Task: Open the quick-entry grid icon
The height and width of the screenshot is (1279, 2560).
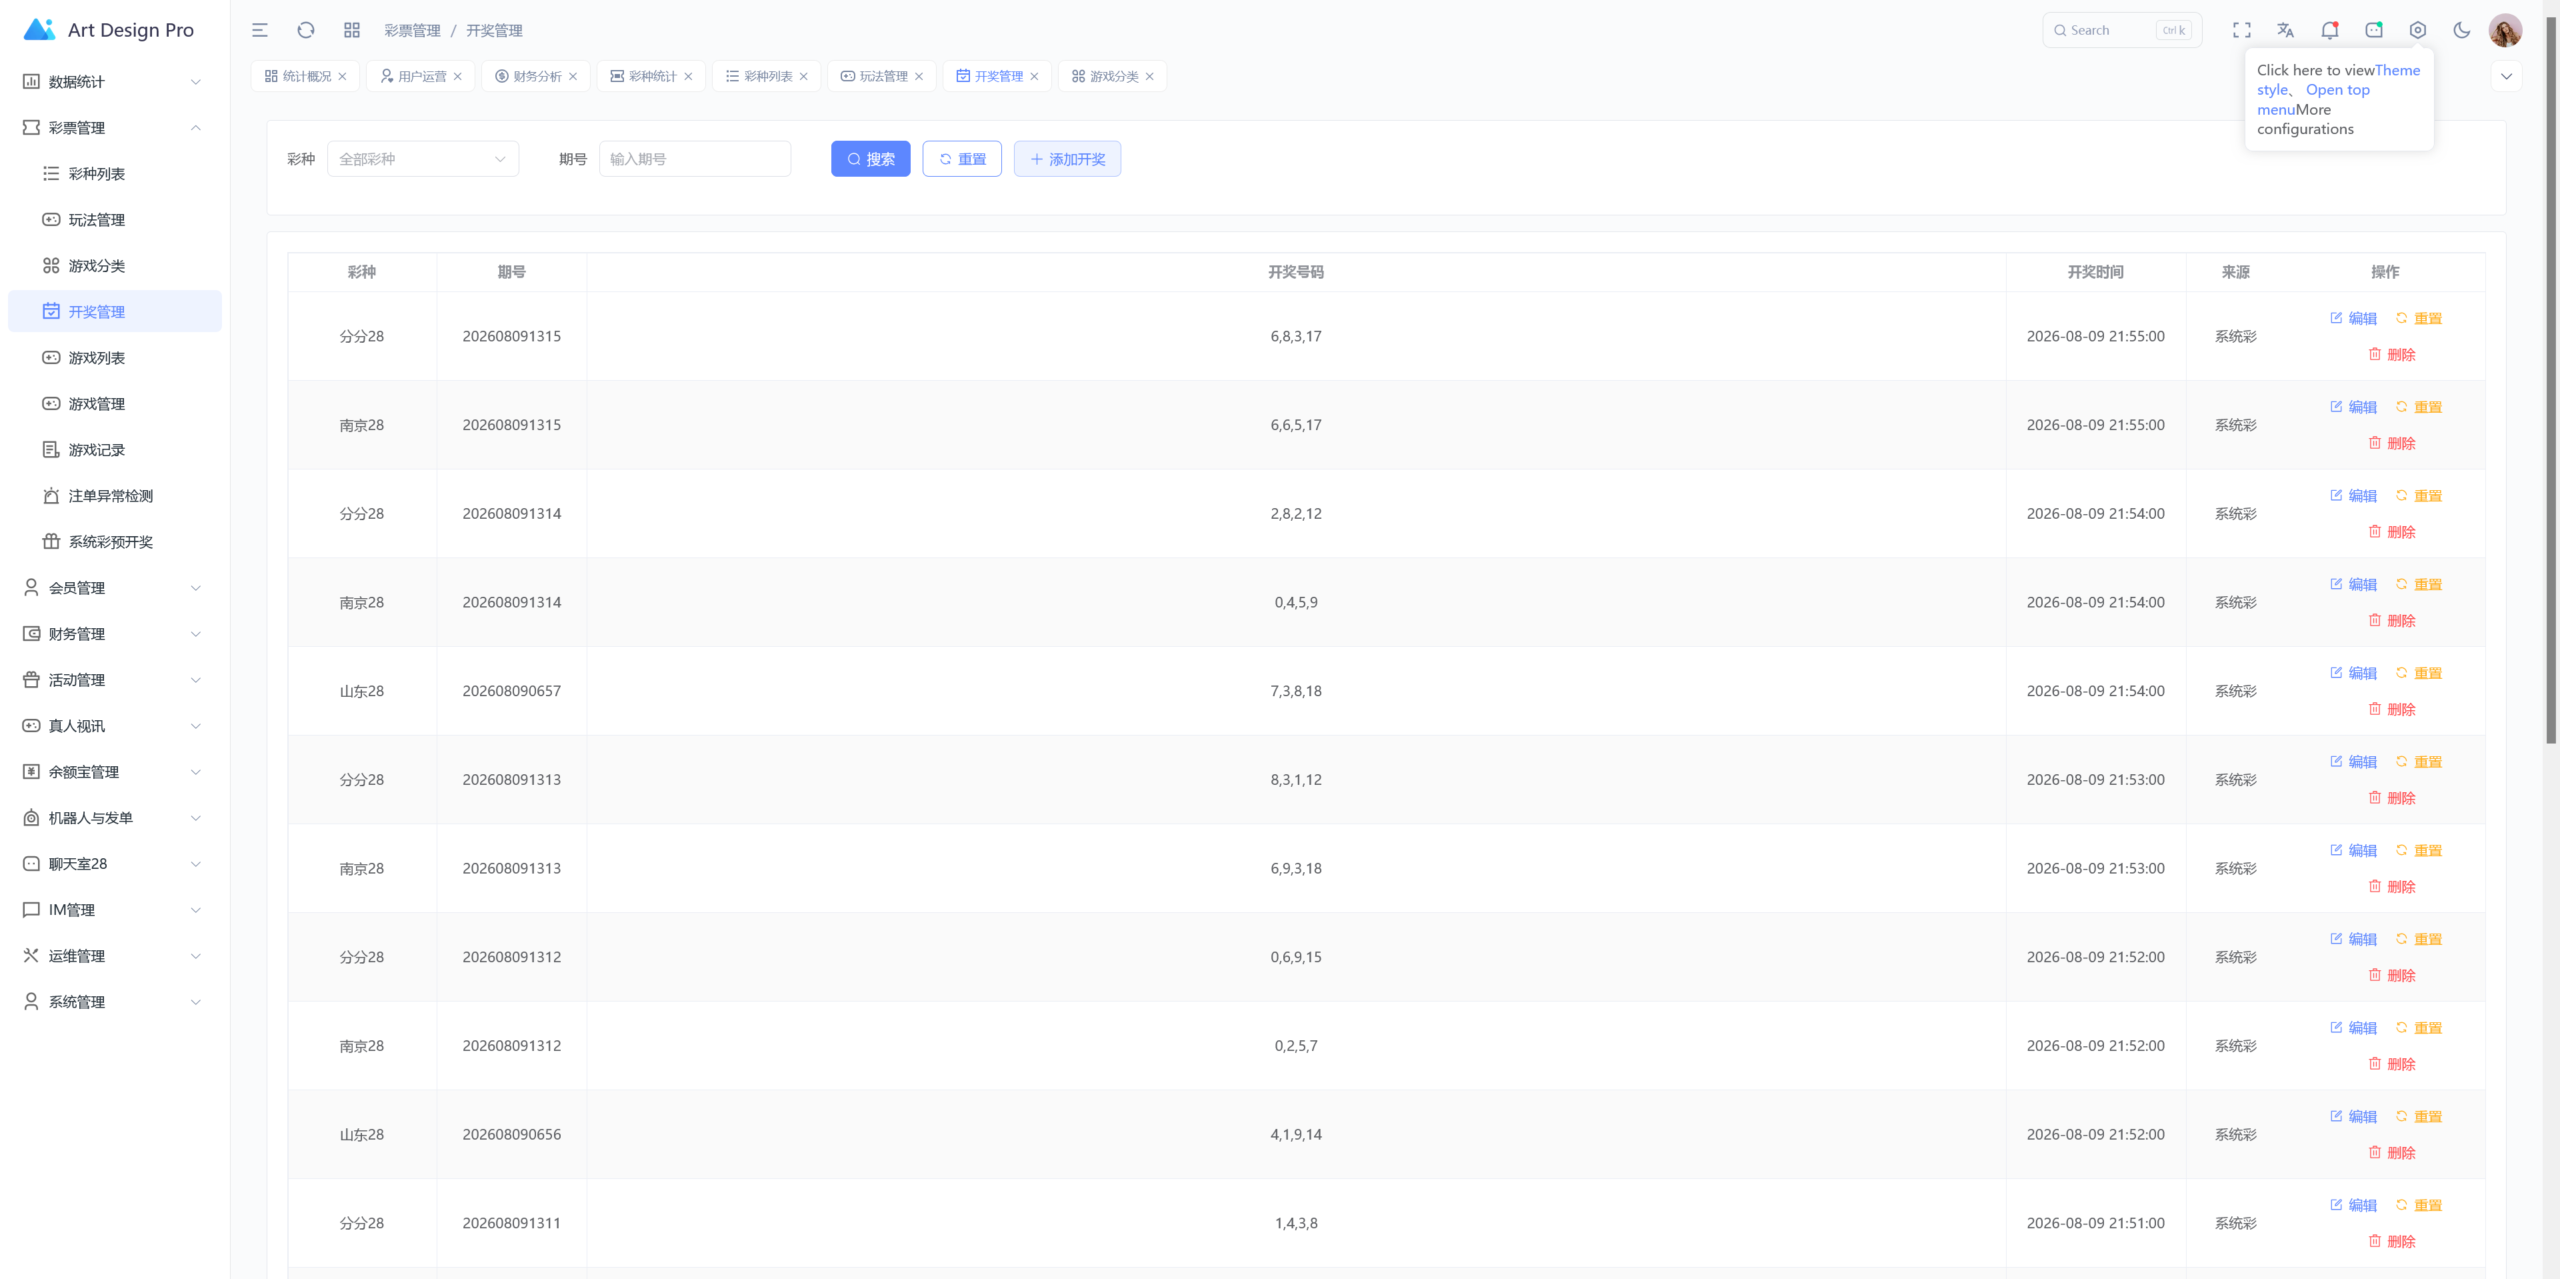Action: (352, 30)
